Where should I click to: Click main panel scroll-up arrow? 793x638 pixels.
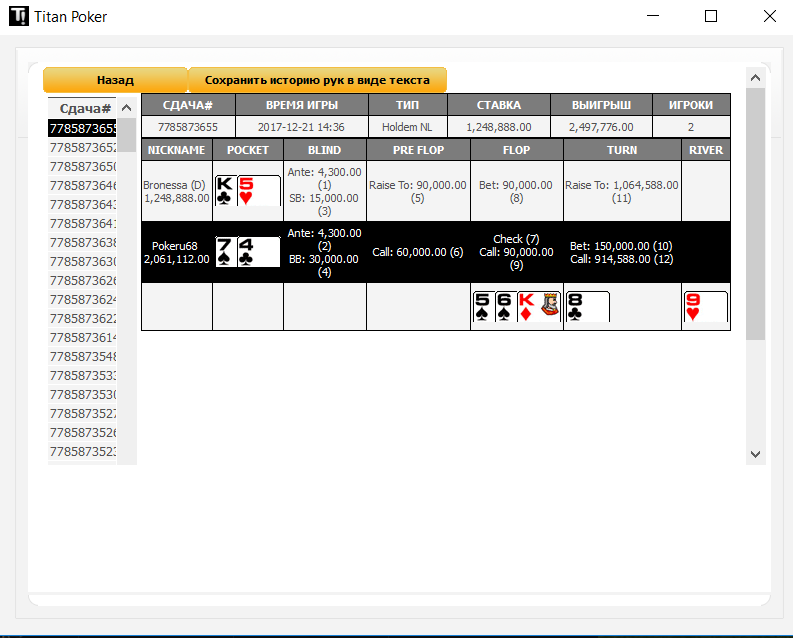[x=756, y=77]
